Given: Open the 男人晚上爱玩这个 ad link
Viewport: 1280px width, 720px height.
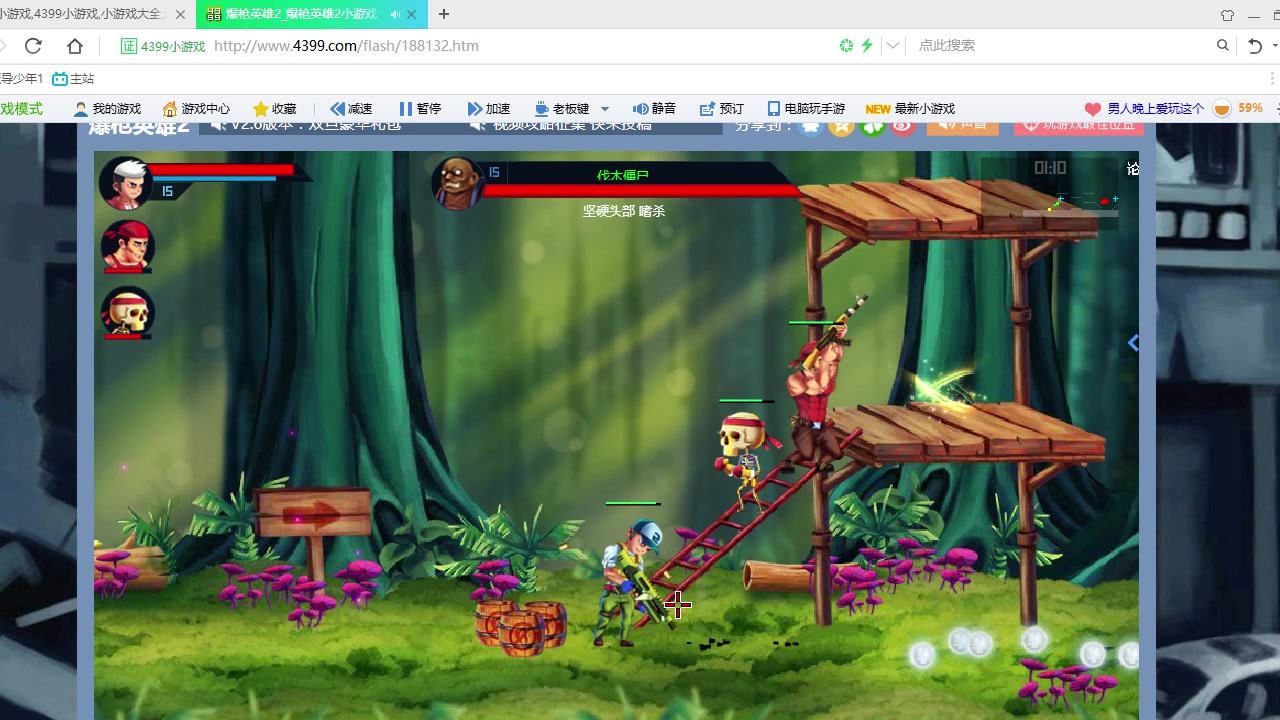Looking at the screenshot, I should tap(1144, 109).
